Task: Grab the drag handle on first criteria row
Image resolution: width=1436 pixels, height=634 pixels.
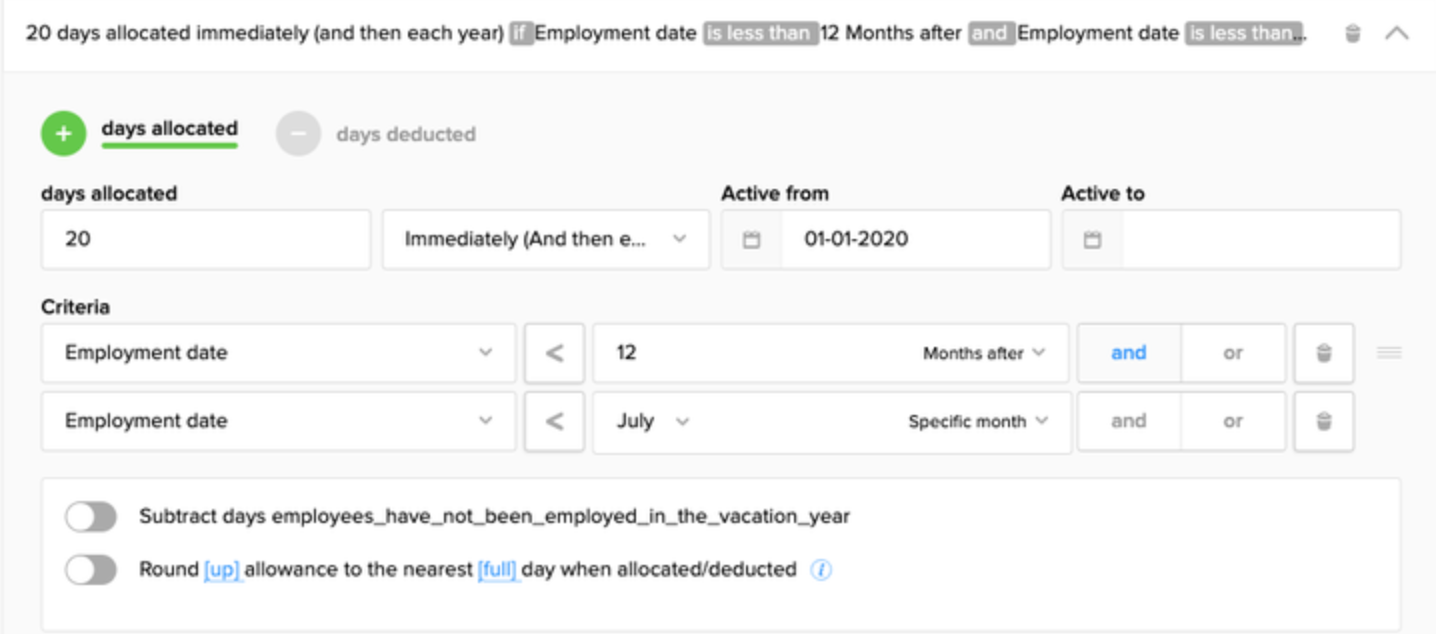Action: coord(1389,353)
